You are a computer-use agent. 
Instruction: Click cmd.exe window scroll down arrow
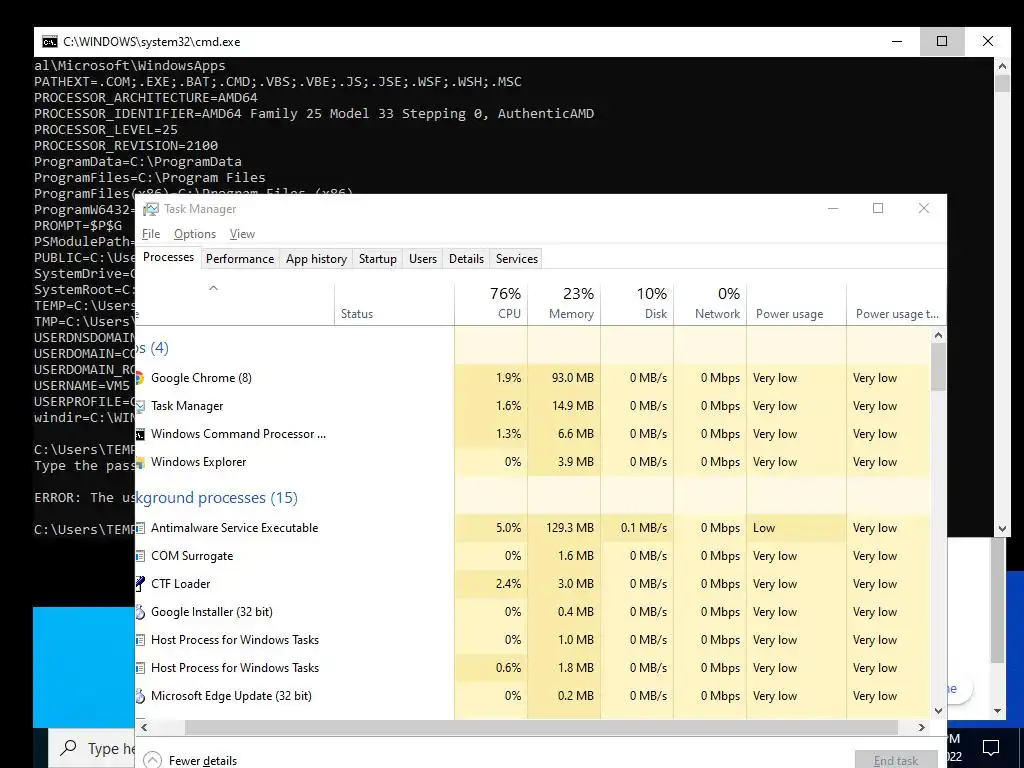(1002, 529)
